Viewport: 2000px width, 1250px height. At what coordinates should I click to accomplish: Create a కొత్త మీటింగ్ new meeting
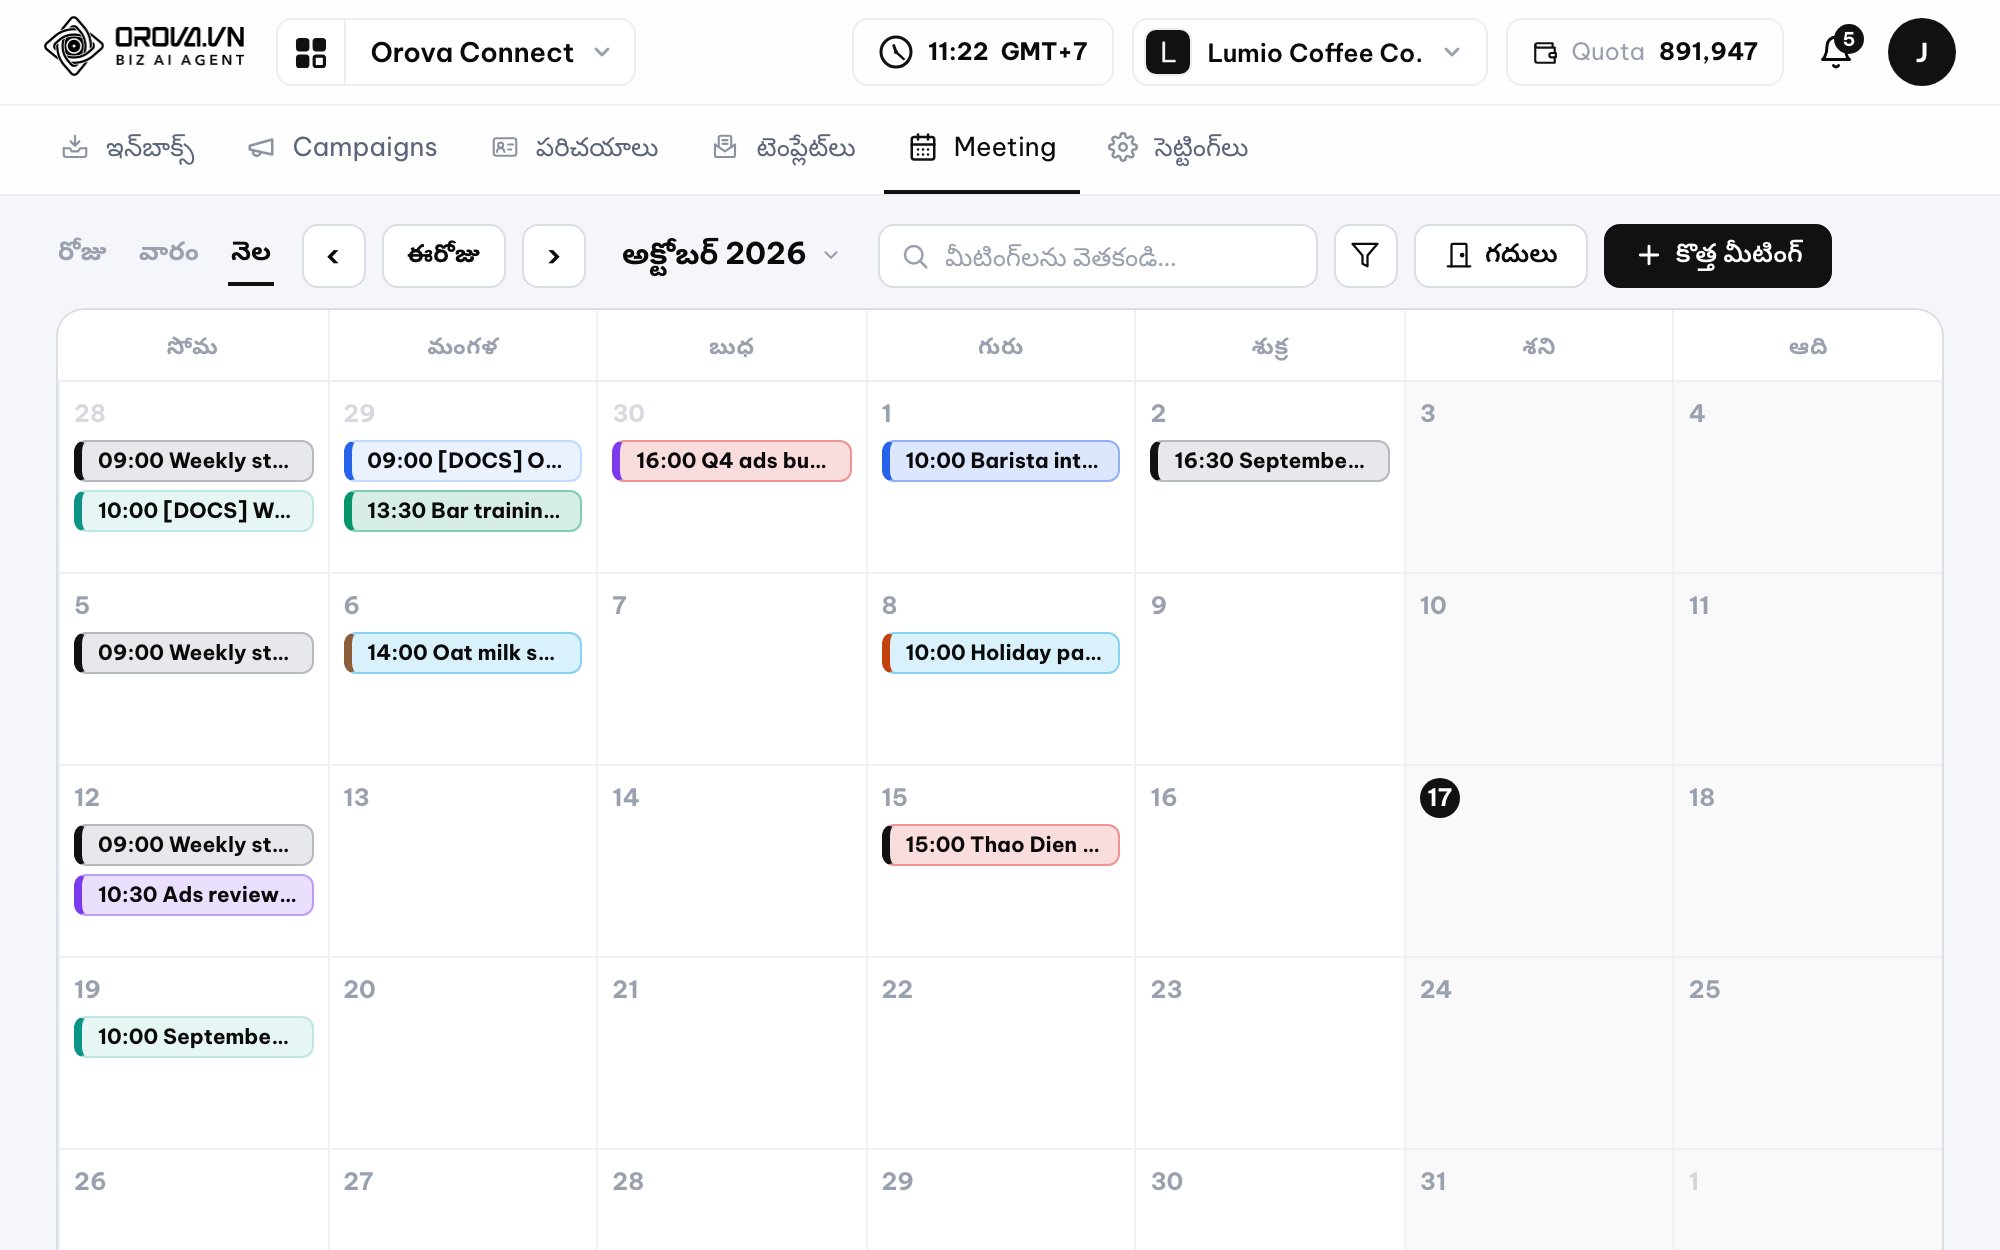click(1718, 256)
